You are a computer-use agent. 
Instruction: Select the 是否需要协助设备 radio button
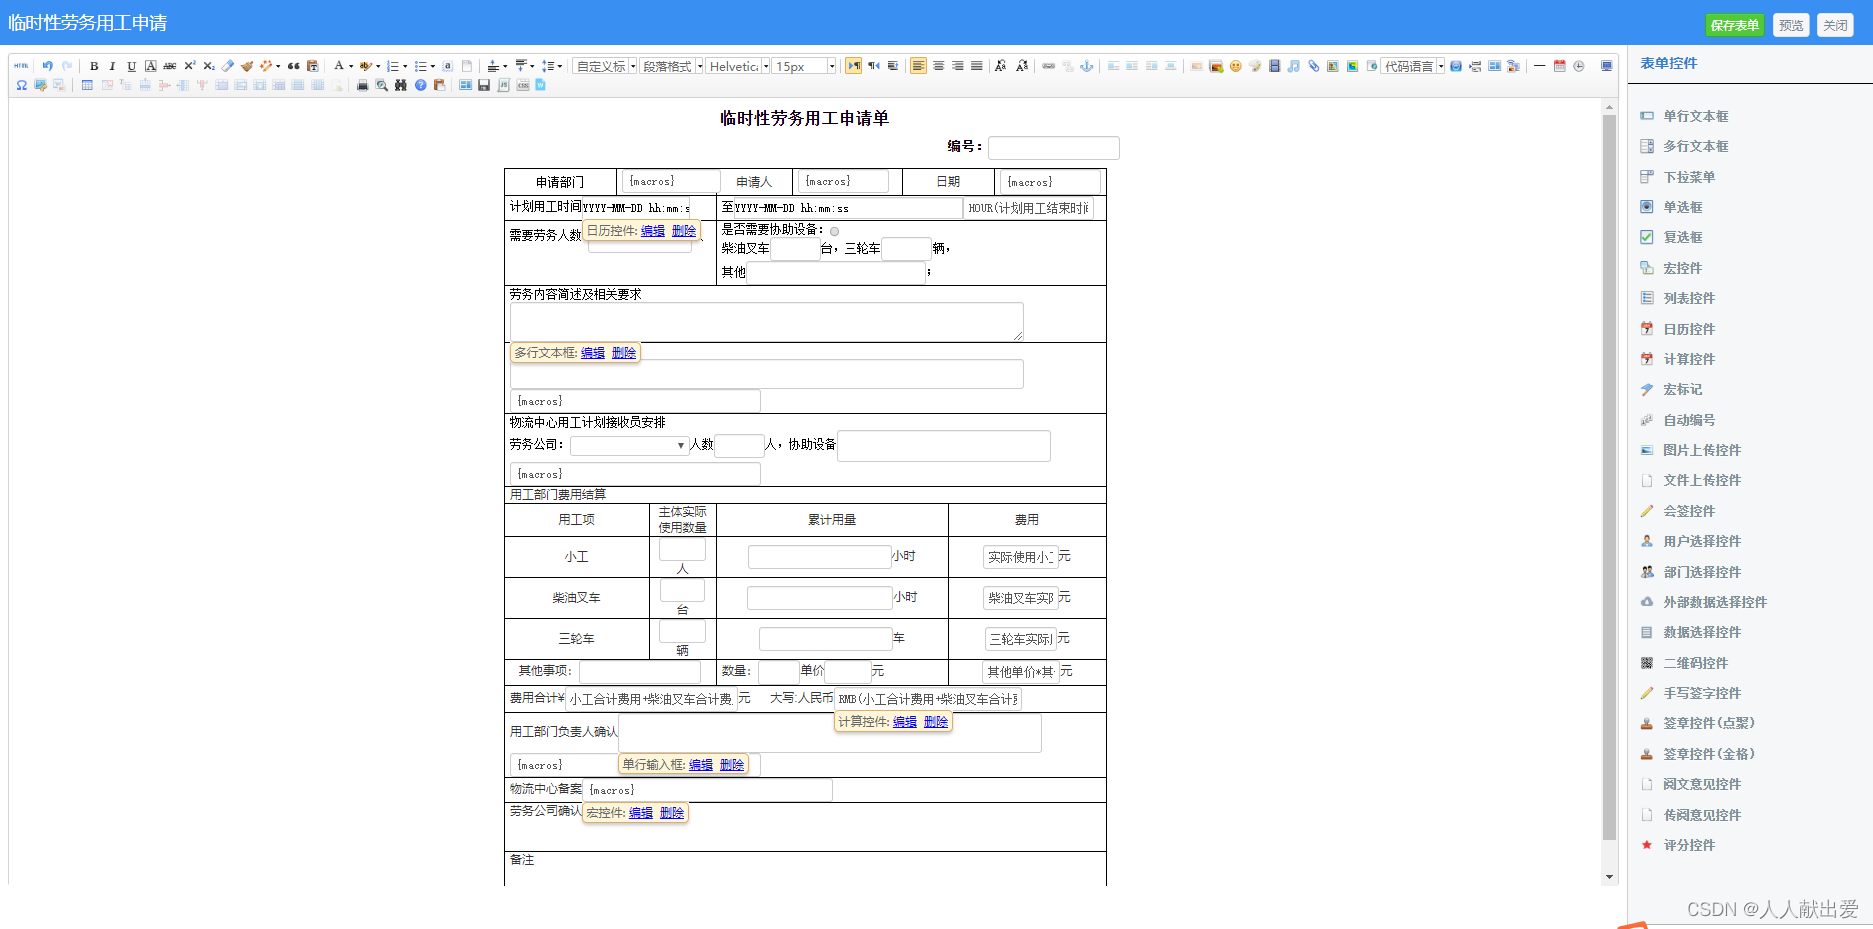834,231
